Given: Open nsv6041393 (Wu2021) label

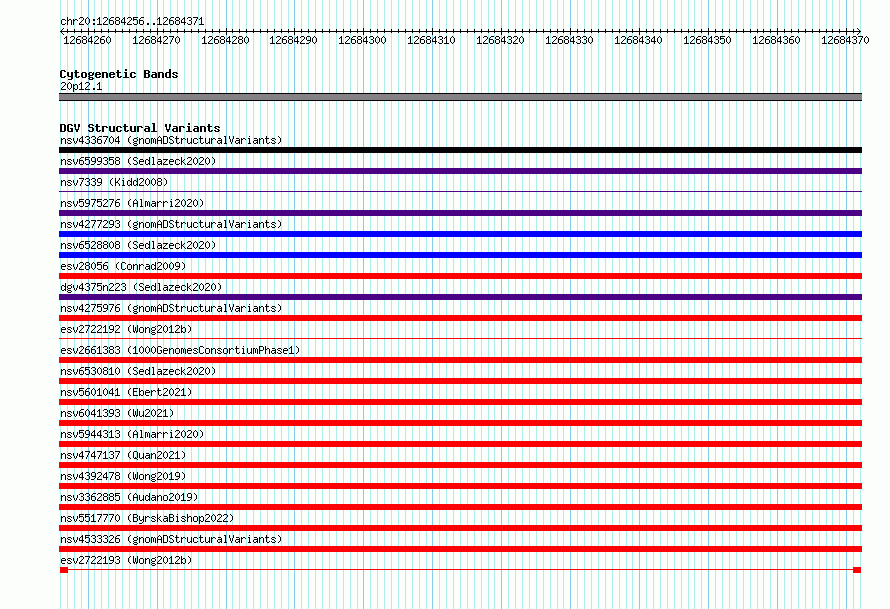Looking at the screenshot, I should (x=117, y=413).
